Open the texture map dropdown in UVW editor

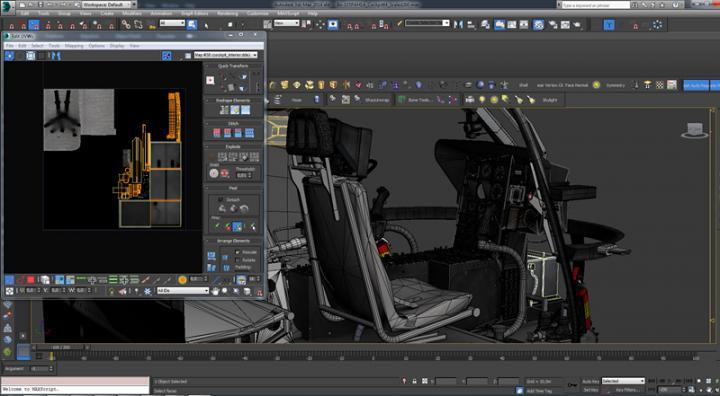[x=225, y=55]
